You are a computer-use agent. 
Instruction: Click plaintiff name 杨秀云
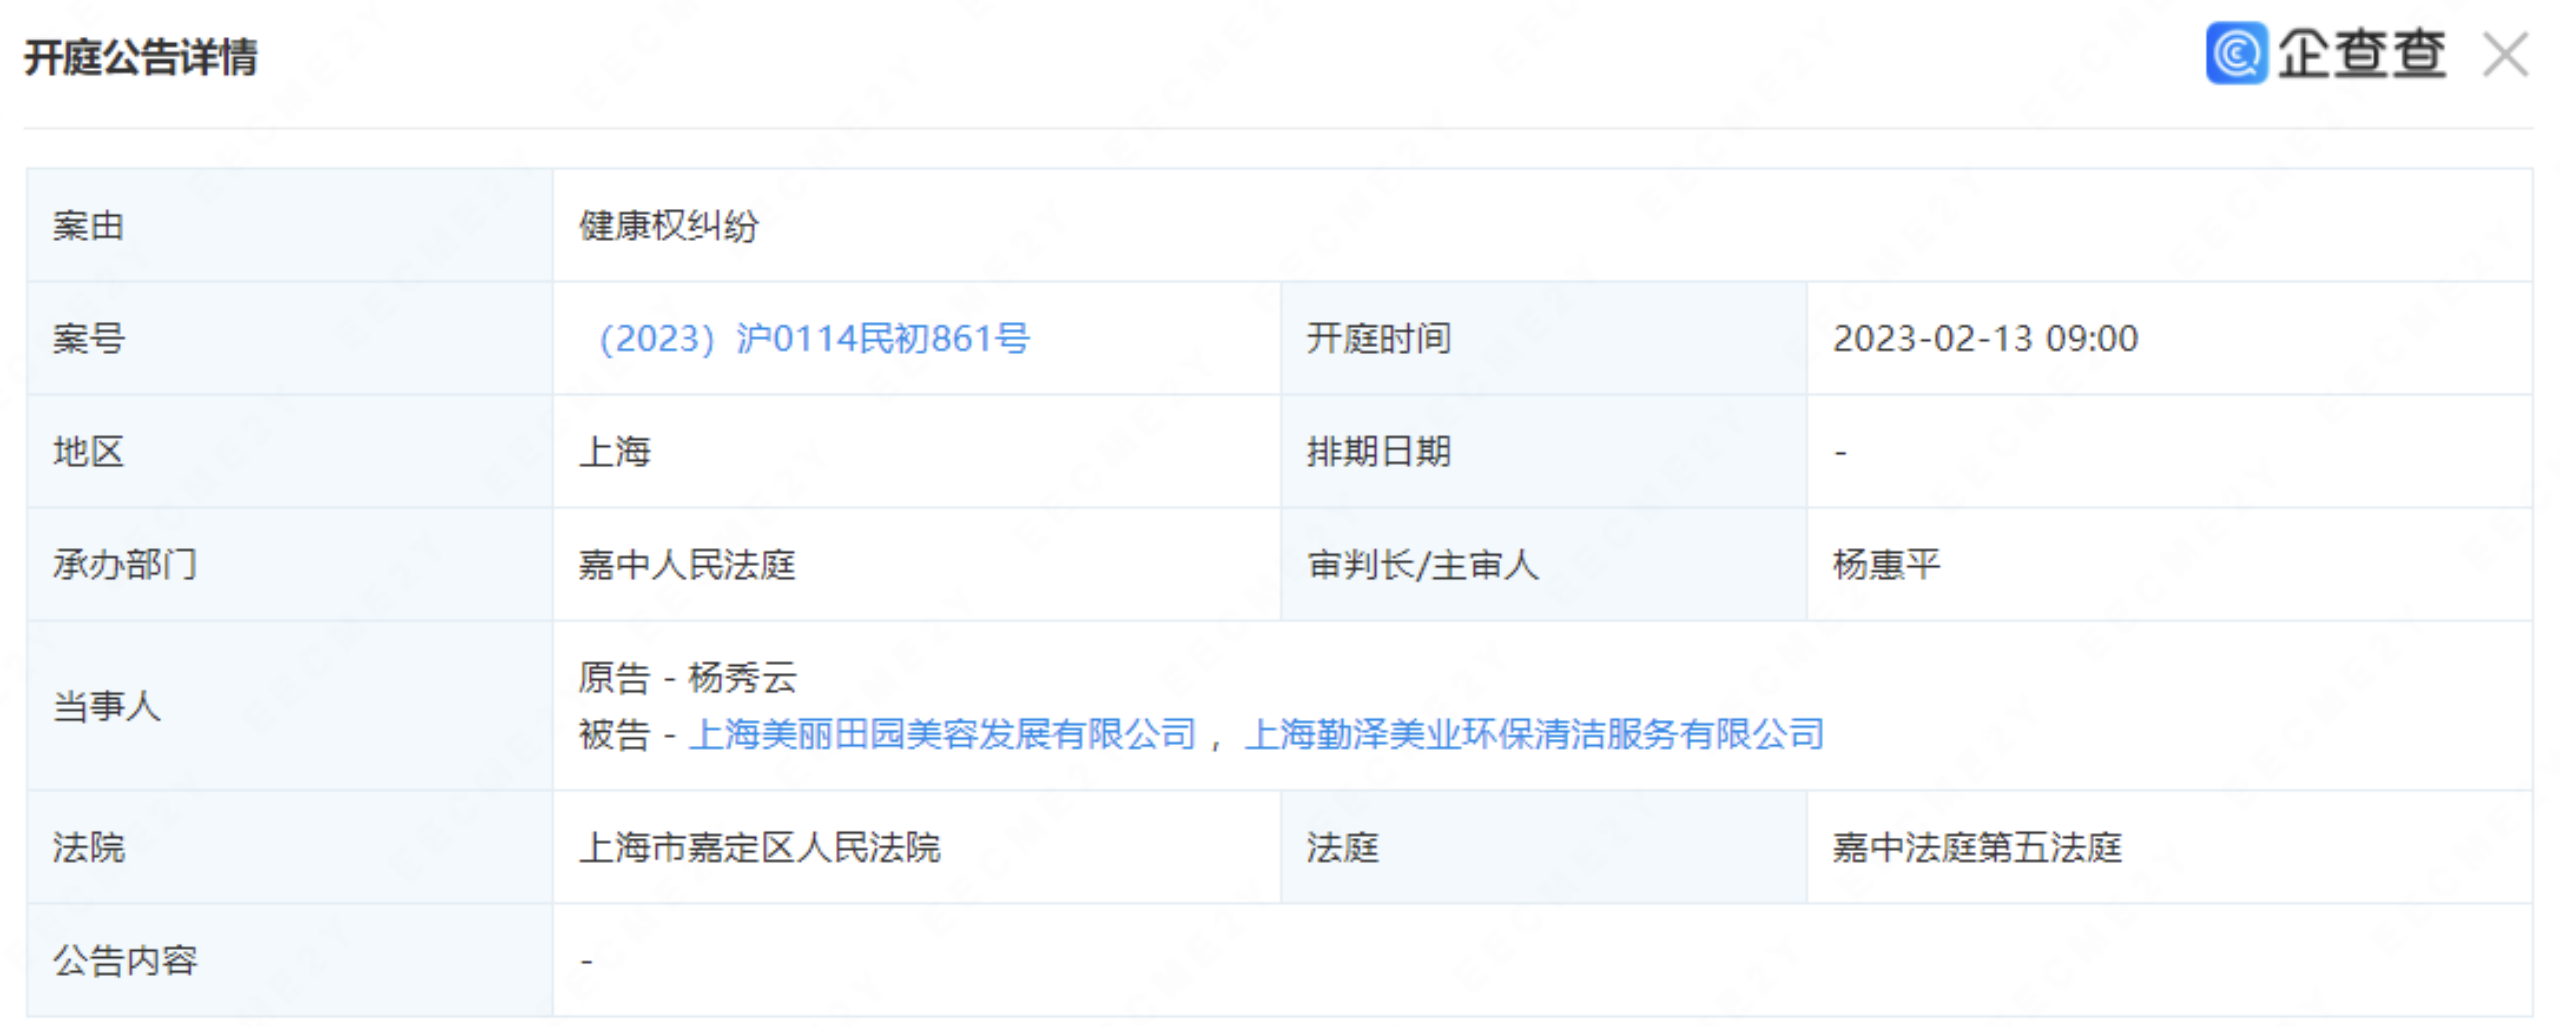(742, 678)
